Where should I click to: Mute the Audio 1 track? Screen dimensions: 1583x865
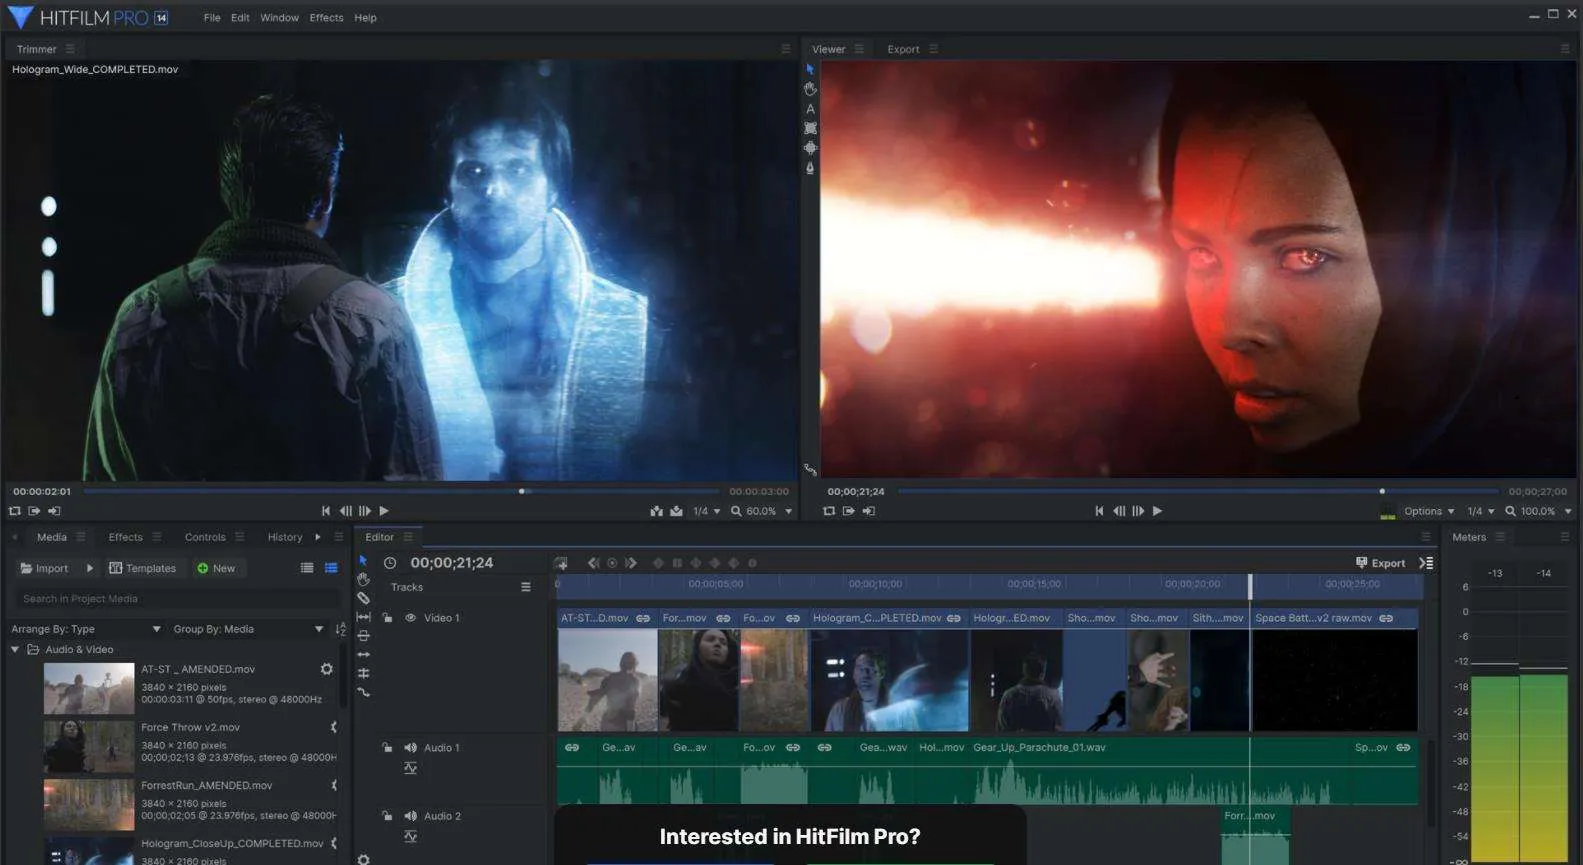tap(410, 748)
